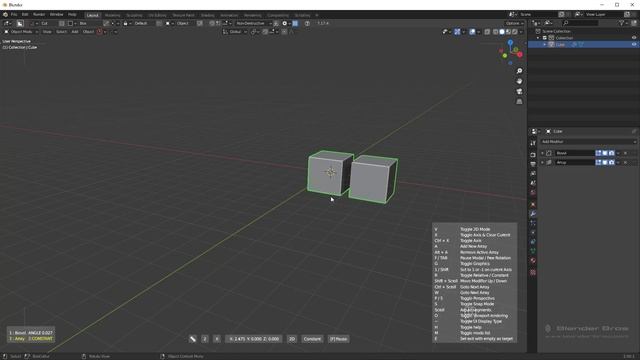
Task: Open the View menu in viewport header
Action: 47,32
